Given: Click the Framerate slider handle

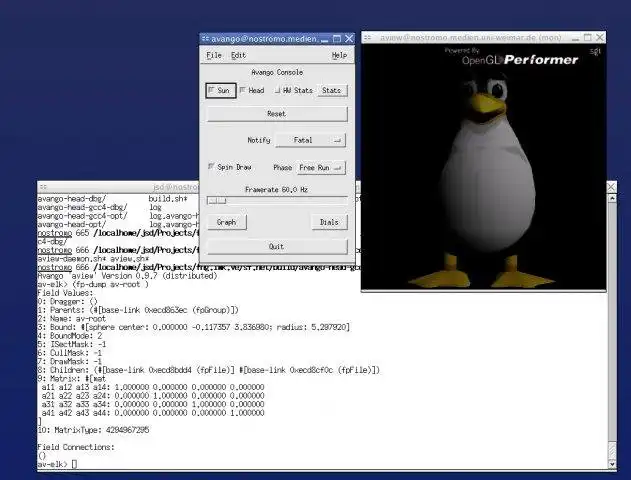Looking at the screenshot, I should (217, 200).
